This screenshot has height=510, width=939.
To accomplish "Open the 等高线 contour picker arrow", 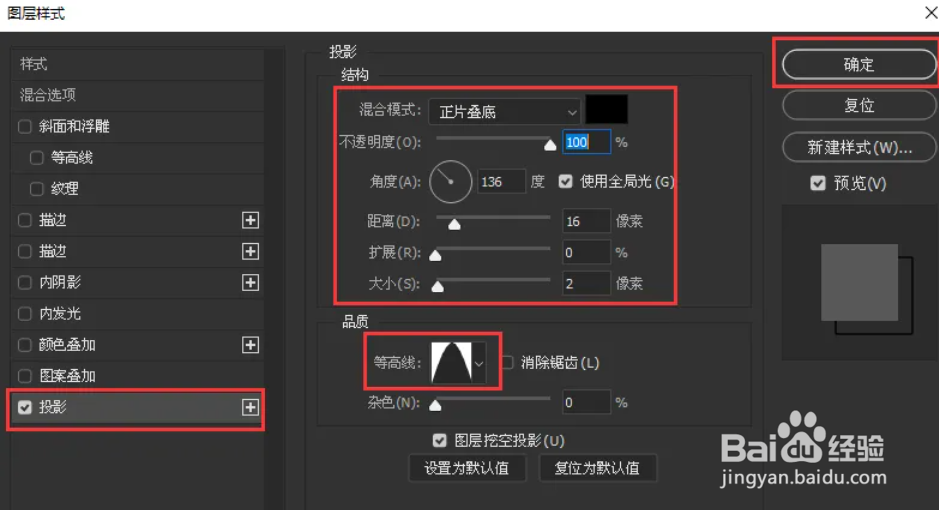I will pyautogui.click(x=478, y=363).
